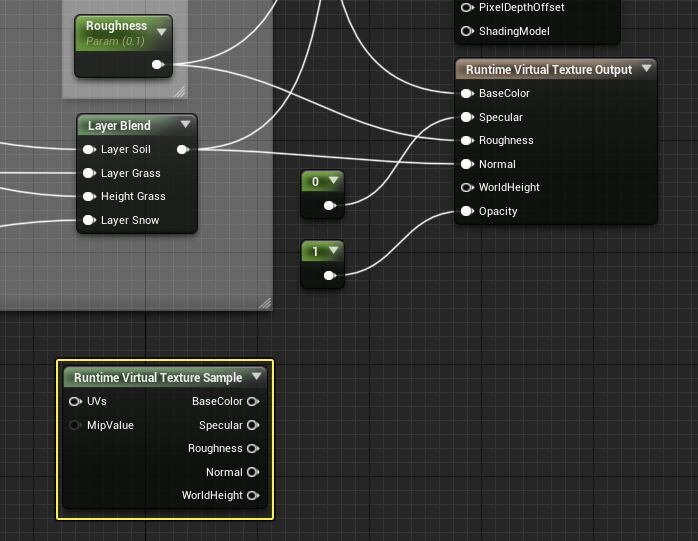Click the Layer Blend node output pin
Viewport: 698px width, 541px height.
(182, 150)
